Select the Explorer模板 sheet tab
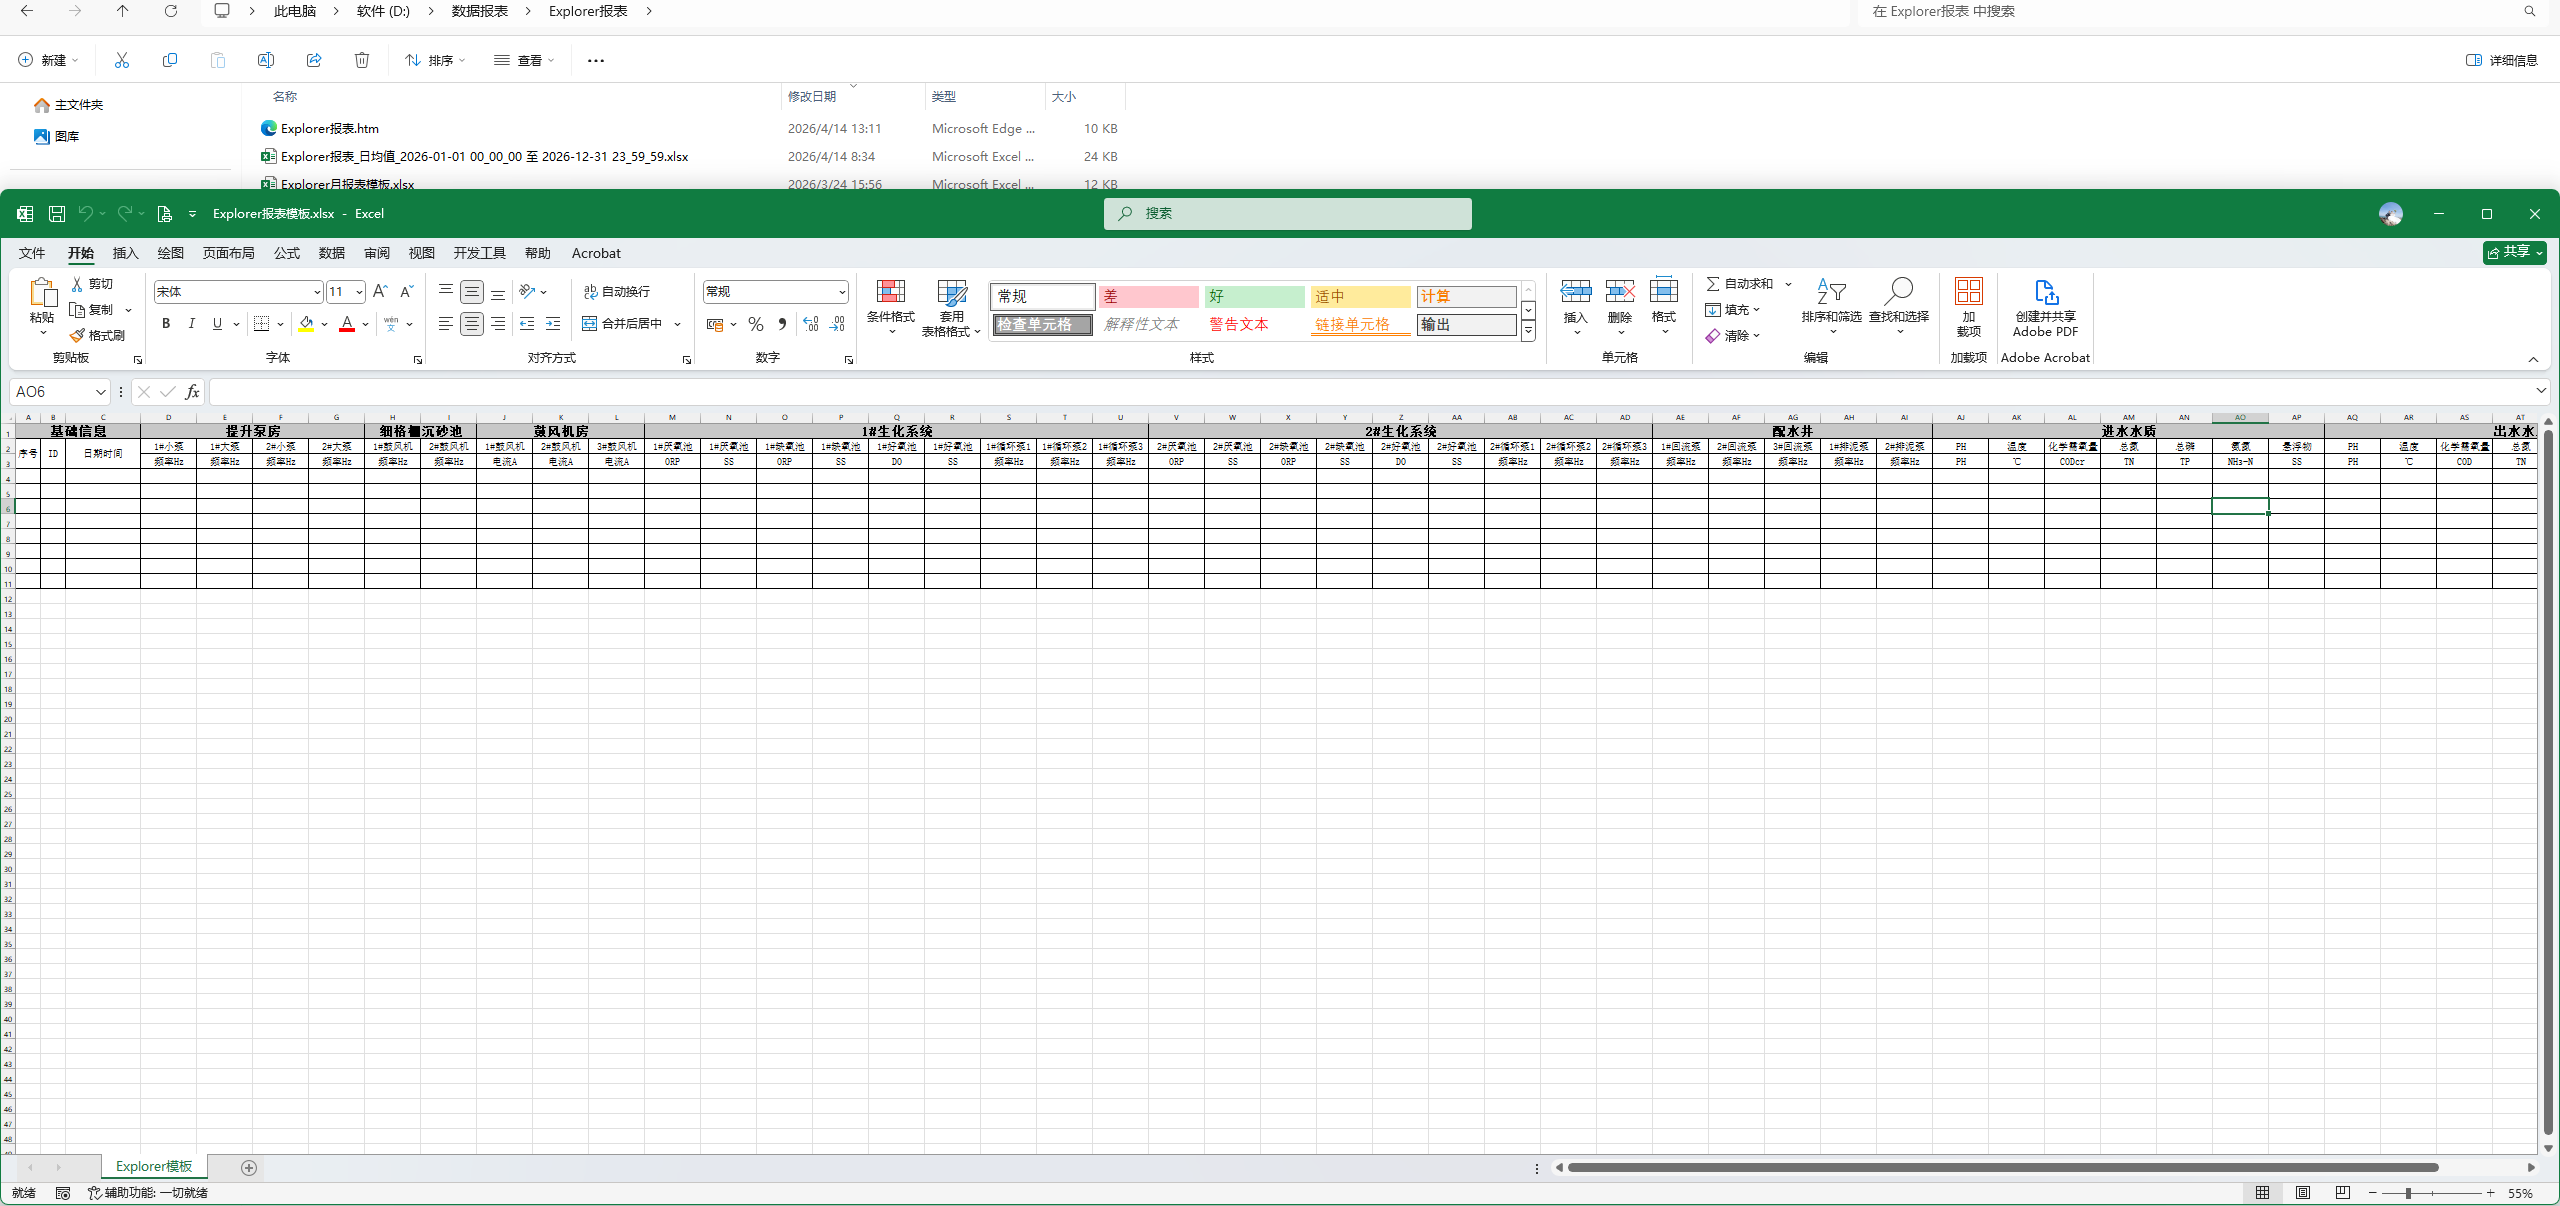This screenshot has width=2560, height=1206. click(x=152, y=1166)
